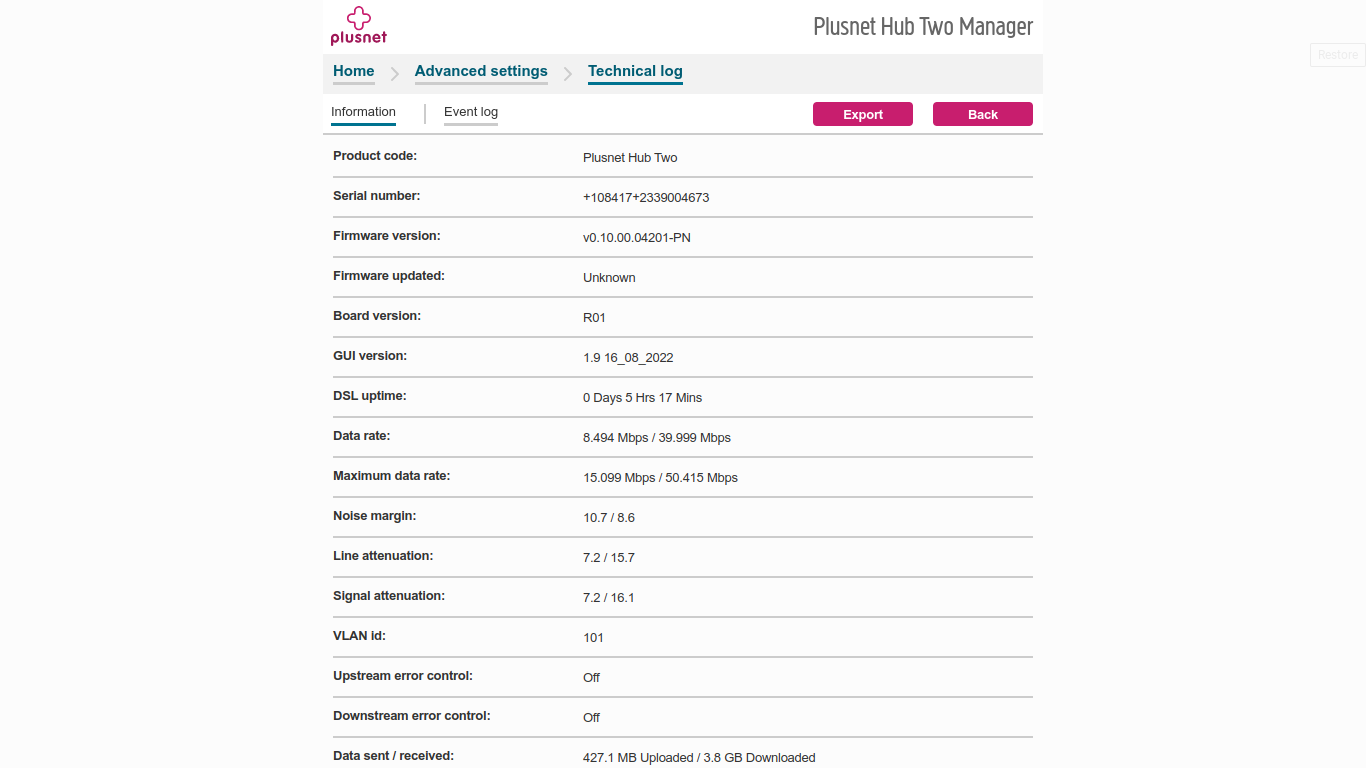This screenshot has width=1366, height=768.
Task: Select the Information tab
Action: [x=363, y=112]
